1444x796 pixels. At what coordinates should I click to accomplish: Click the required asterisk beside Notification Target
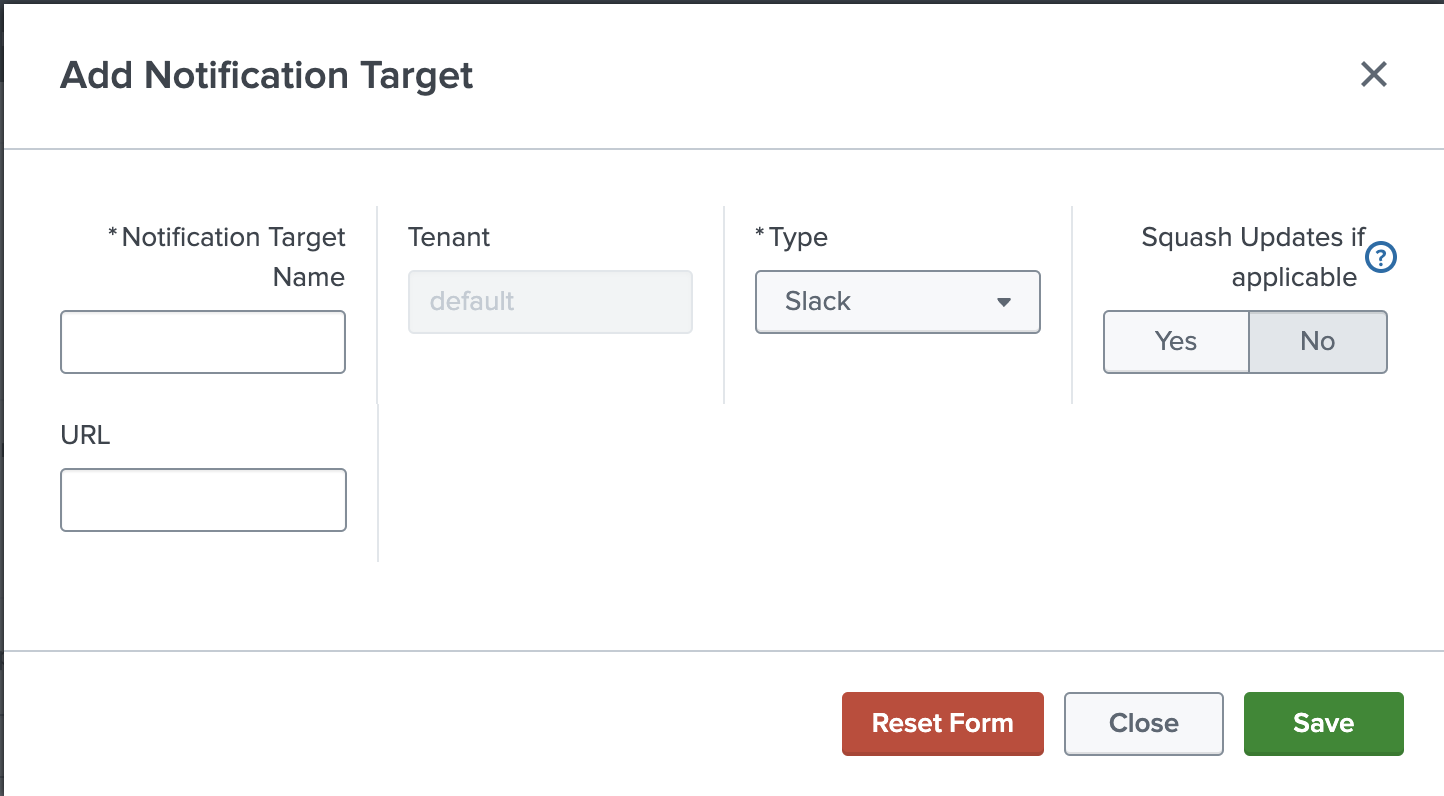113,235
